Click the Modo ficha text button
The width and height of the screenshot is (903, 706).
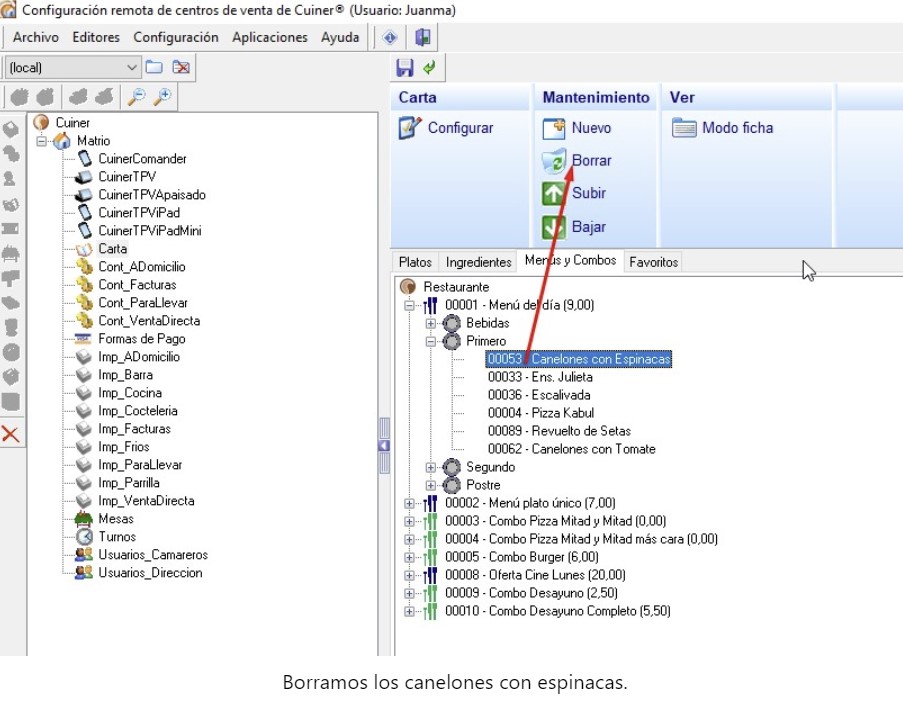(x=737, y=128)
